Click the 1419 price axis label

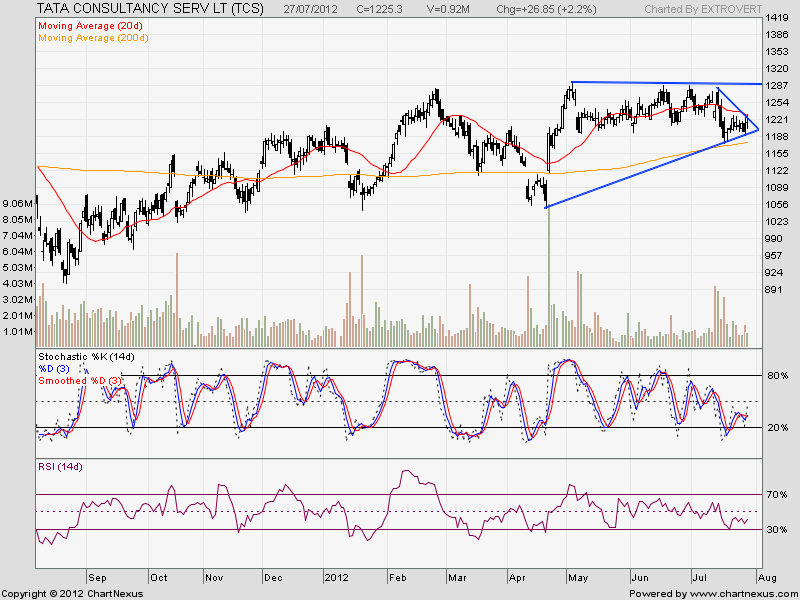click(775, 19)
